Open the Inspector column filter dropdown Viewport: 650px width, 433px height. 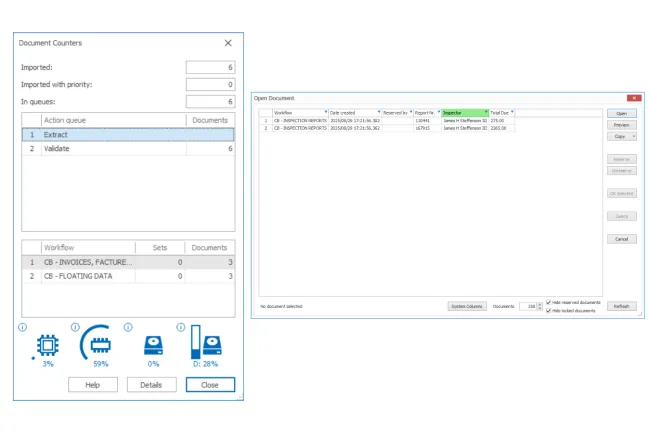pyautogui.click(x=486, y=112)
